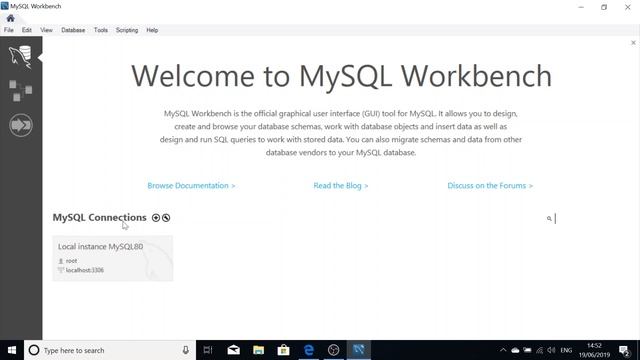
Task: Close the welcome message panel
Action: click(633, 42)
